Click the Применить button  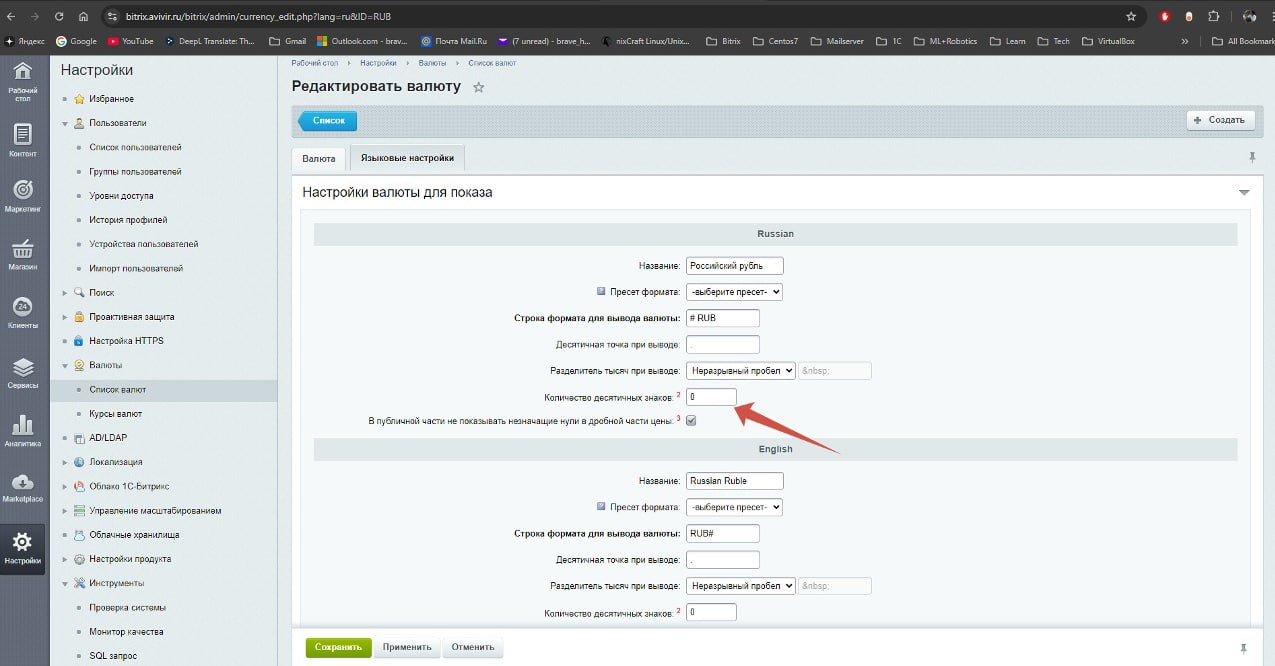(408, 647)
